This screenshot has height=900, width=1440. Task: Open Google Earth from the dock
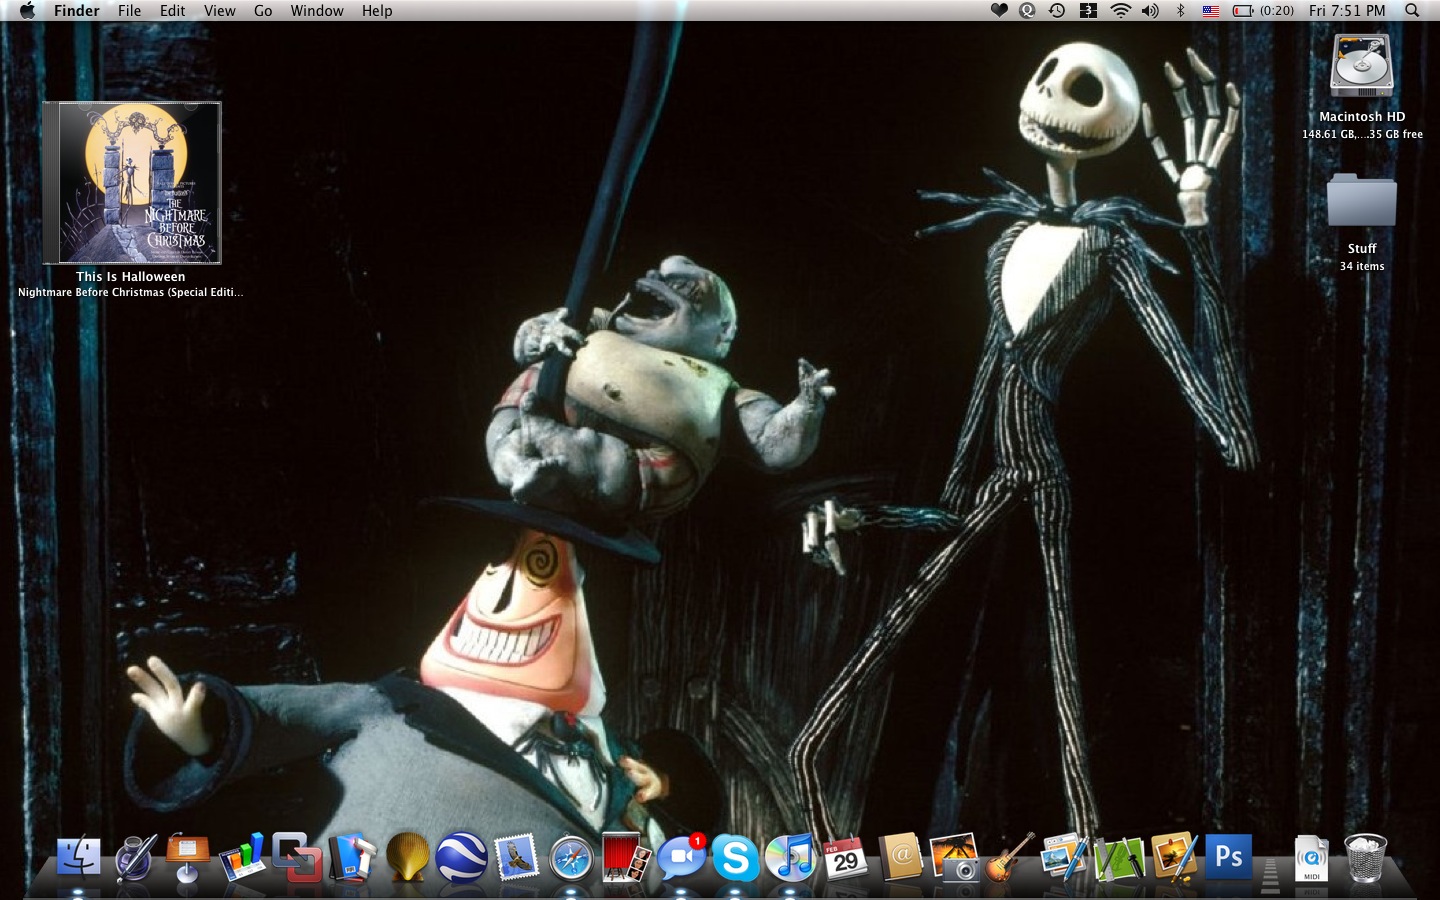[x=461, y=858]
